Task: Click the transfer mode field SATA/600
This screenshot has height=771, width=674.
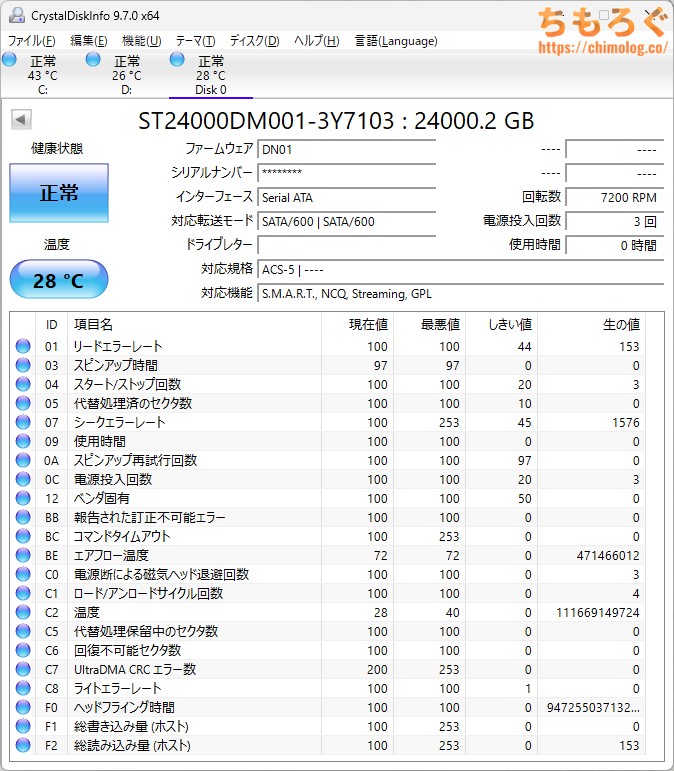Action: point(347,221)
